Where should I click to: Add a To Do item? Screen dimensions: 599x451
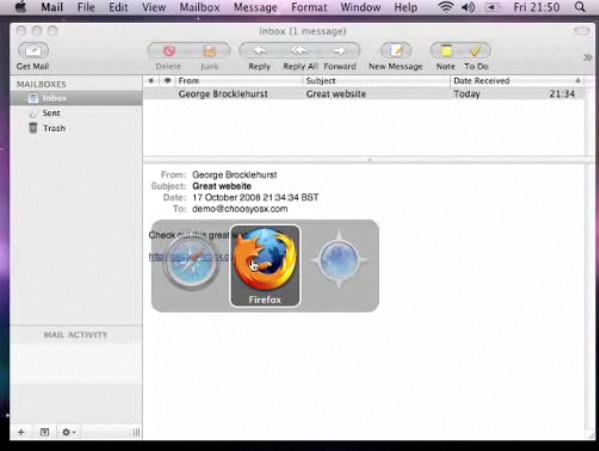click(x=476, y=50)
